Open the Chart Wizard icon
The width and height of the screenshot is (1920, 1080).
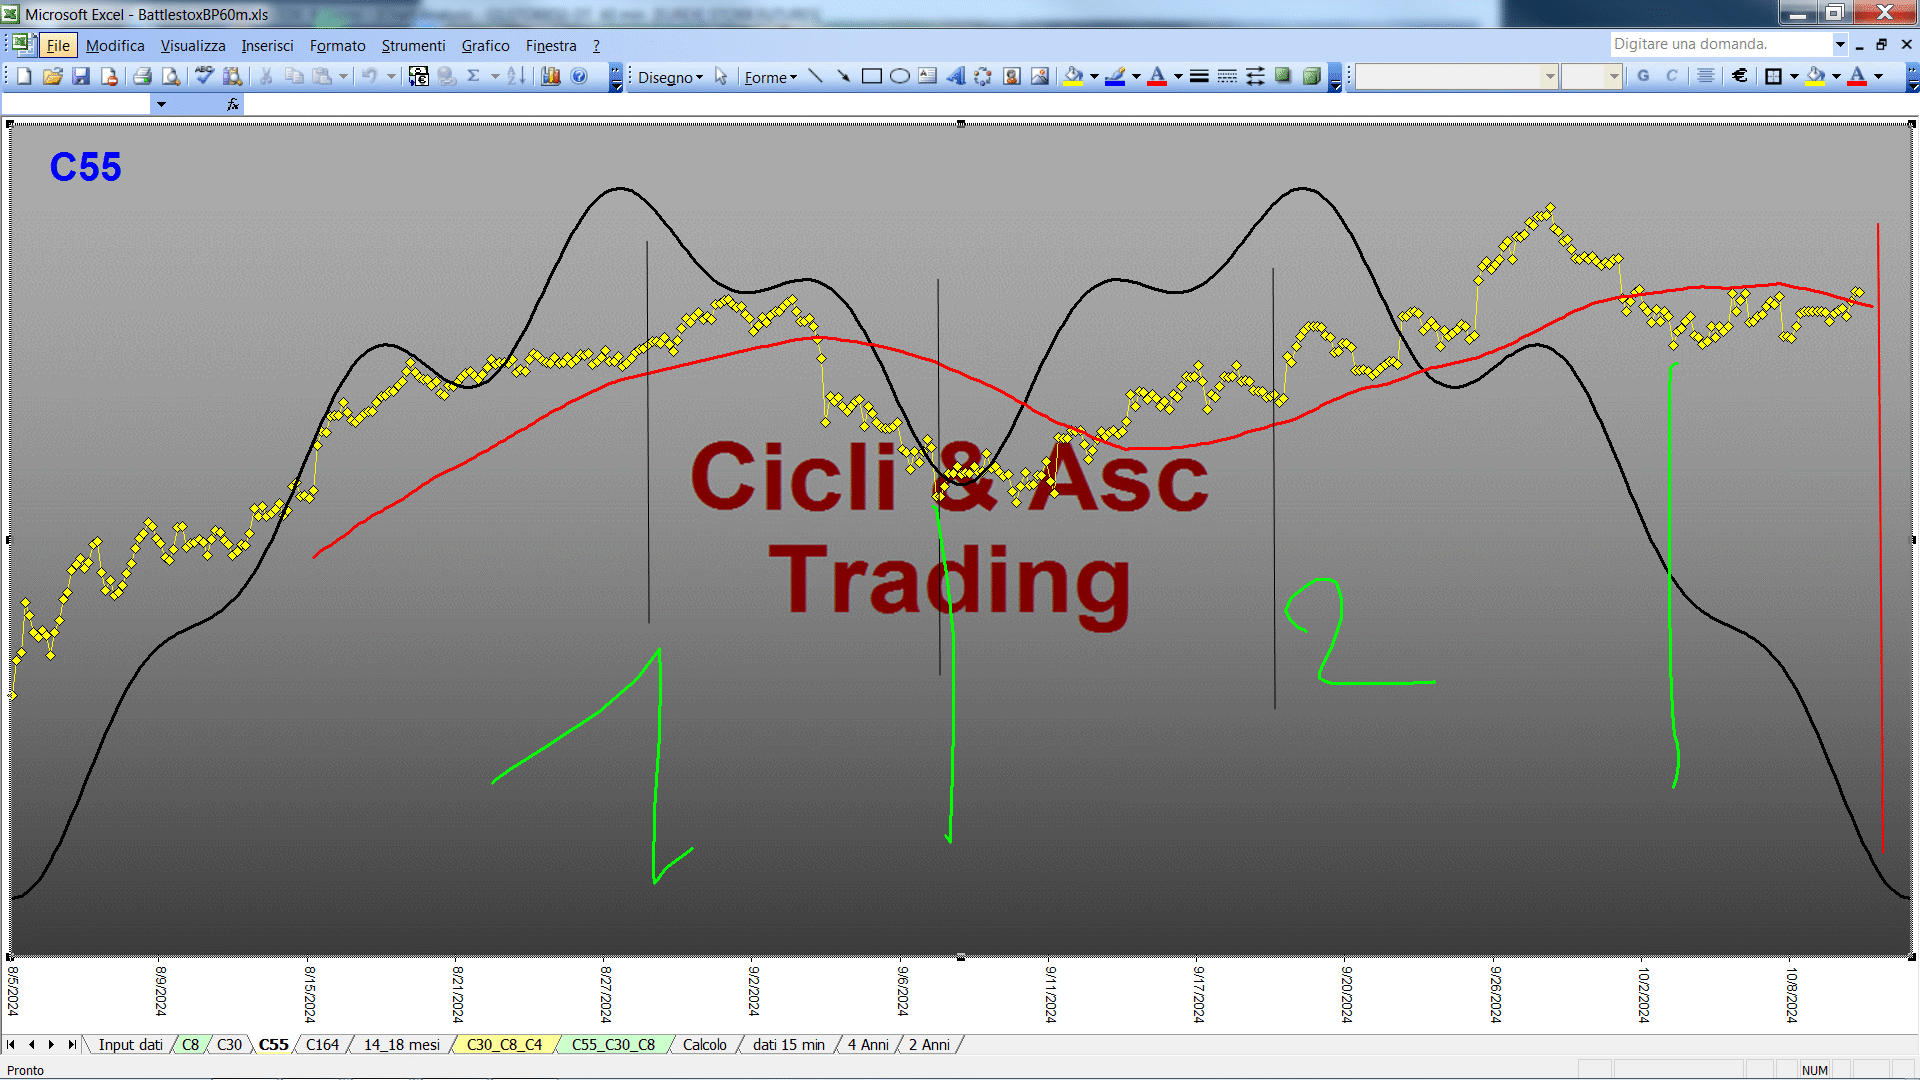pos(551,76)
